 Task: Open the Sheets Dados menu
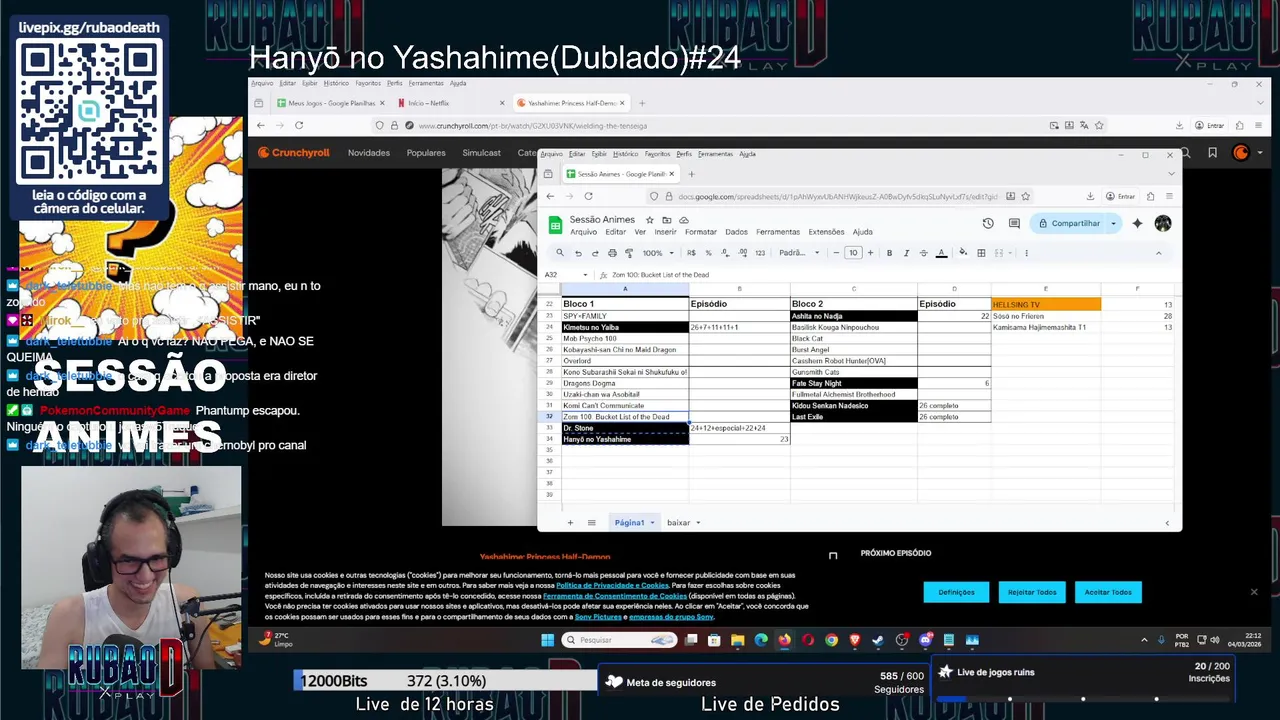tap(737, 232)
